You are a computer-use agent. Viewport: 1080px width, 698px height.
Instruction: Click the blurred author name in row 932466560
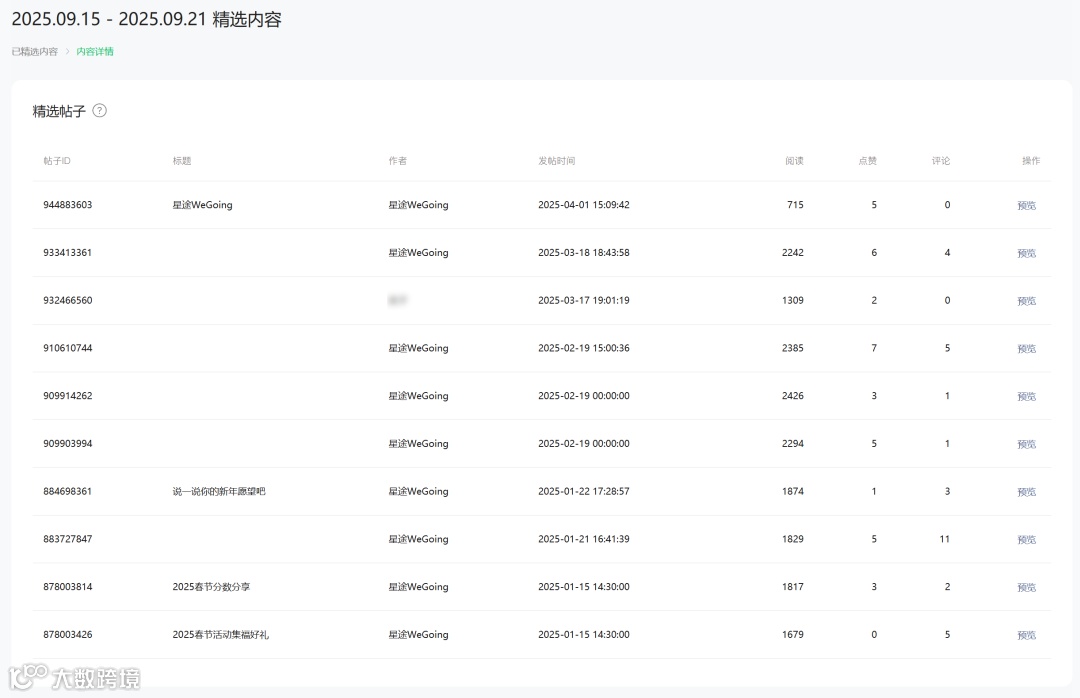pos(397,300)
